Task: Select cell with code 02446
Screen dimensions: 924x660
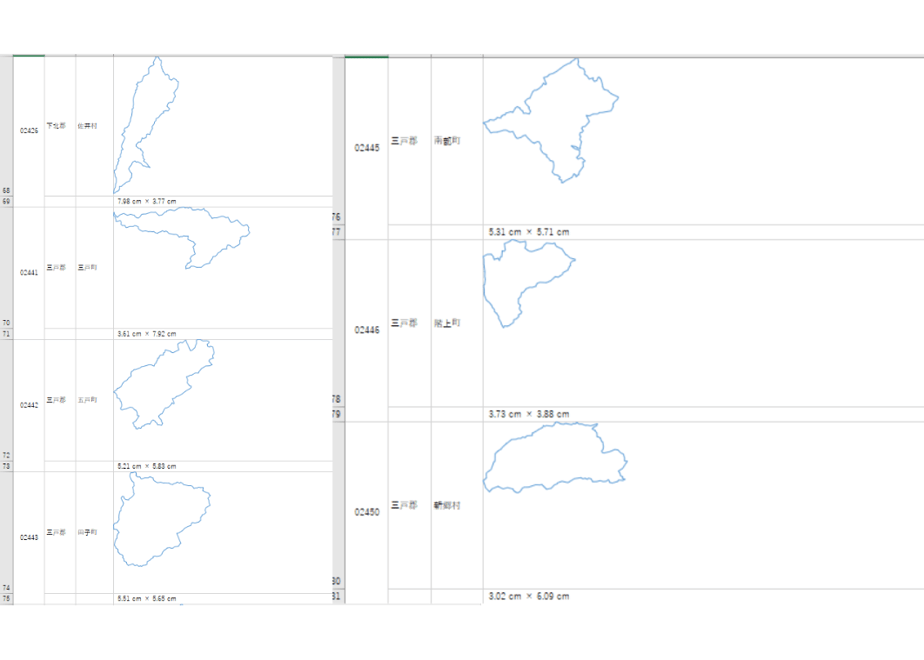Action: pos(367,330)
